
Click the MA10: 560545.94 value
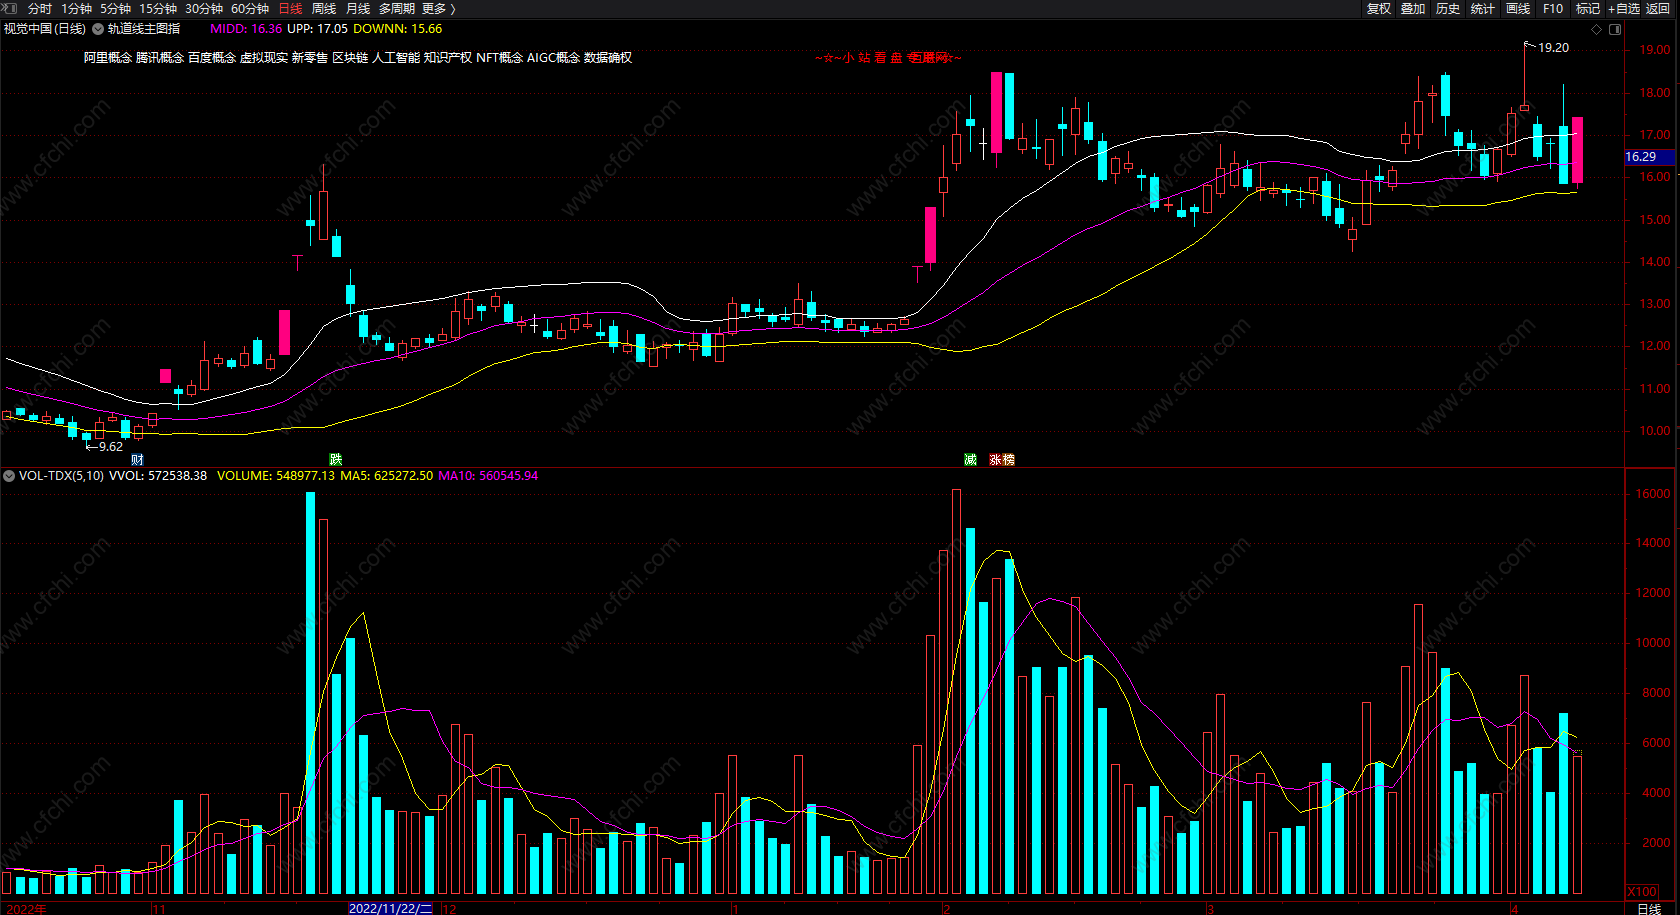click(x=488, y=476)
